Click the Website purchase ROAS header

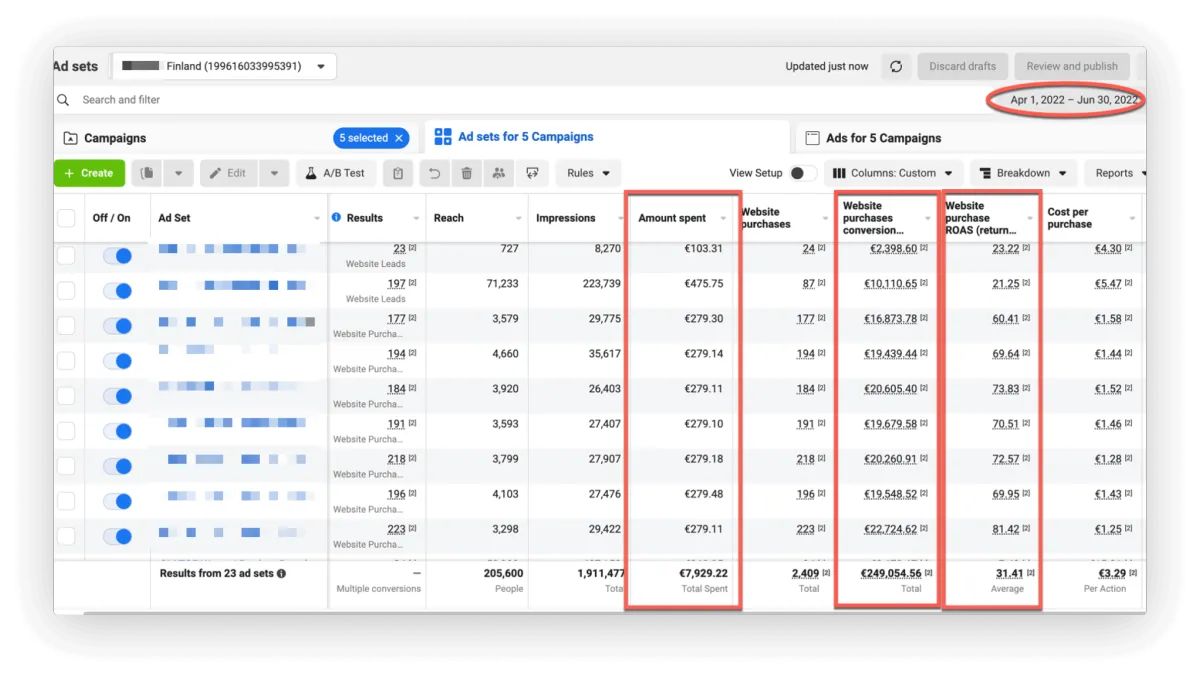click(981, 218)
